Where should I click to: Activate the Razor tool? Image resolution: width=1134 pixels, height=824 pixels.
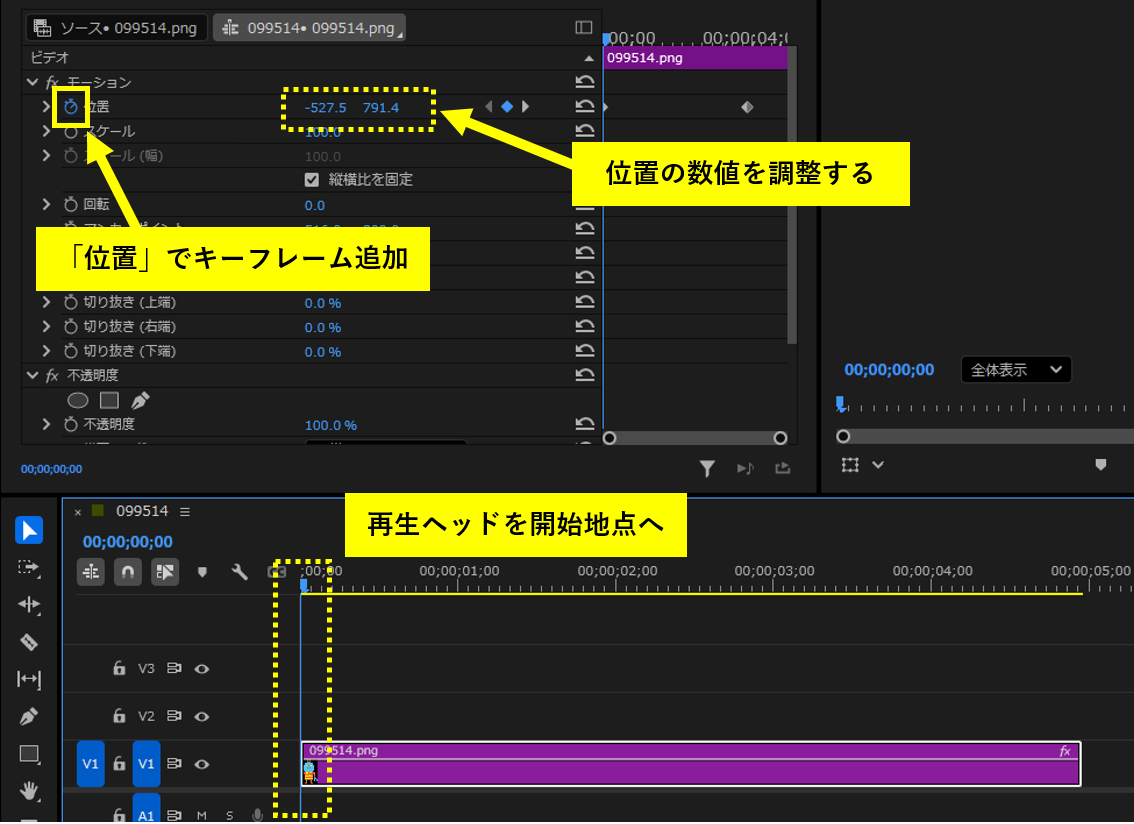29,641
